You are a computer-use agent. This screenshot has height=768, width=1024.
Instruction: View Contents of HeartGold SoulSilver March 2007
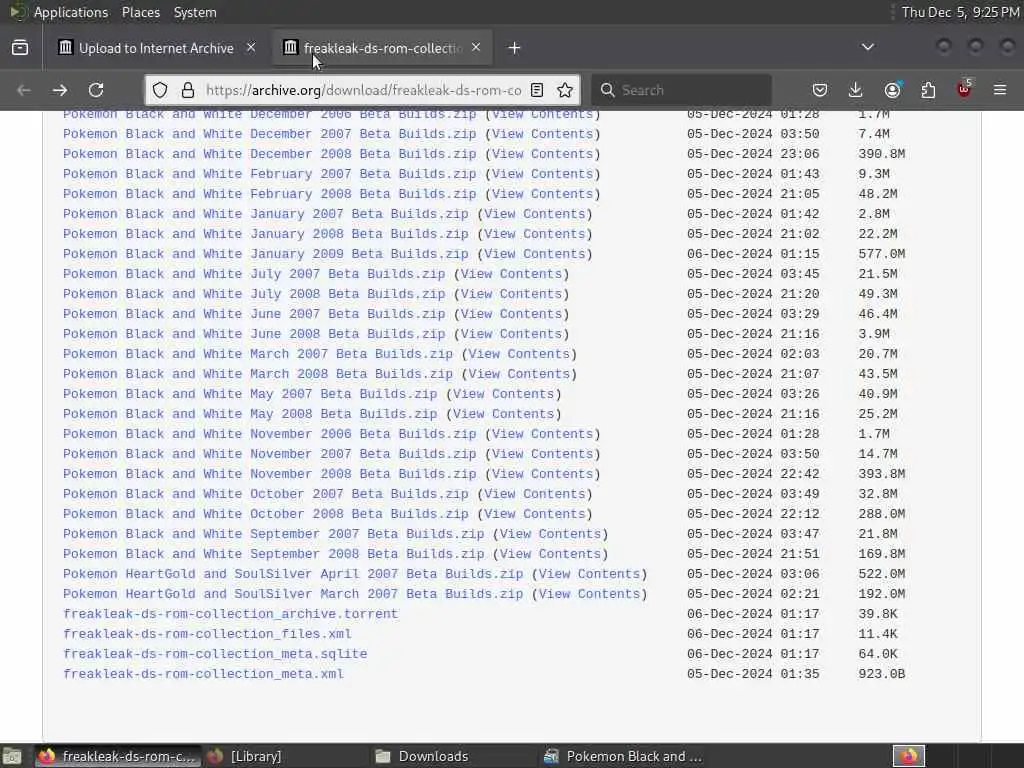pos(590,594)
